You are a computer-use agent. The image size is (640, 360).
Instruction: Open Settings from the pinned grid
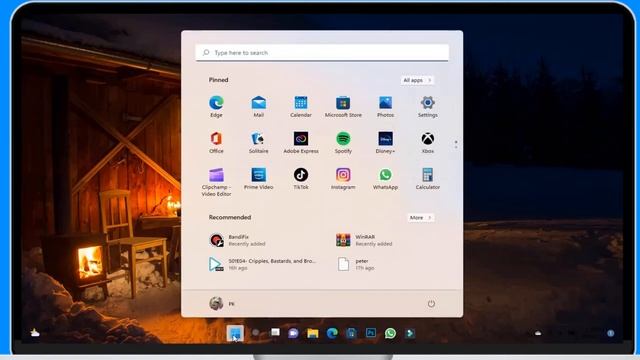pos(427,107)
